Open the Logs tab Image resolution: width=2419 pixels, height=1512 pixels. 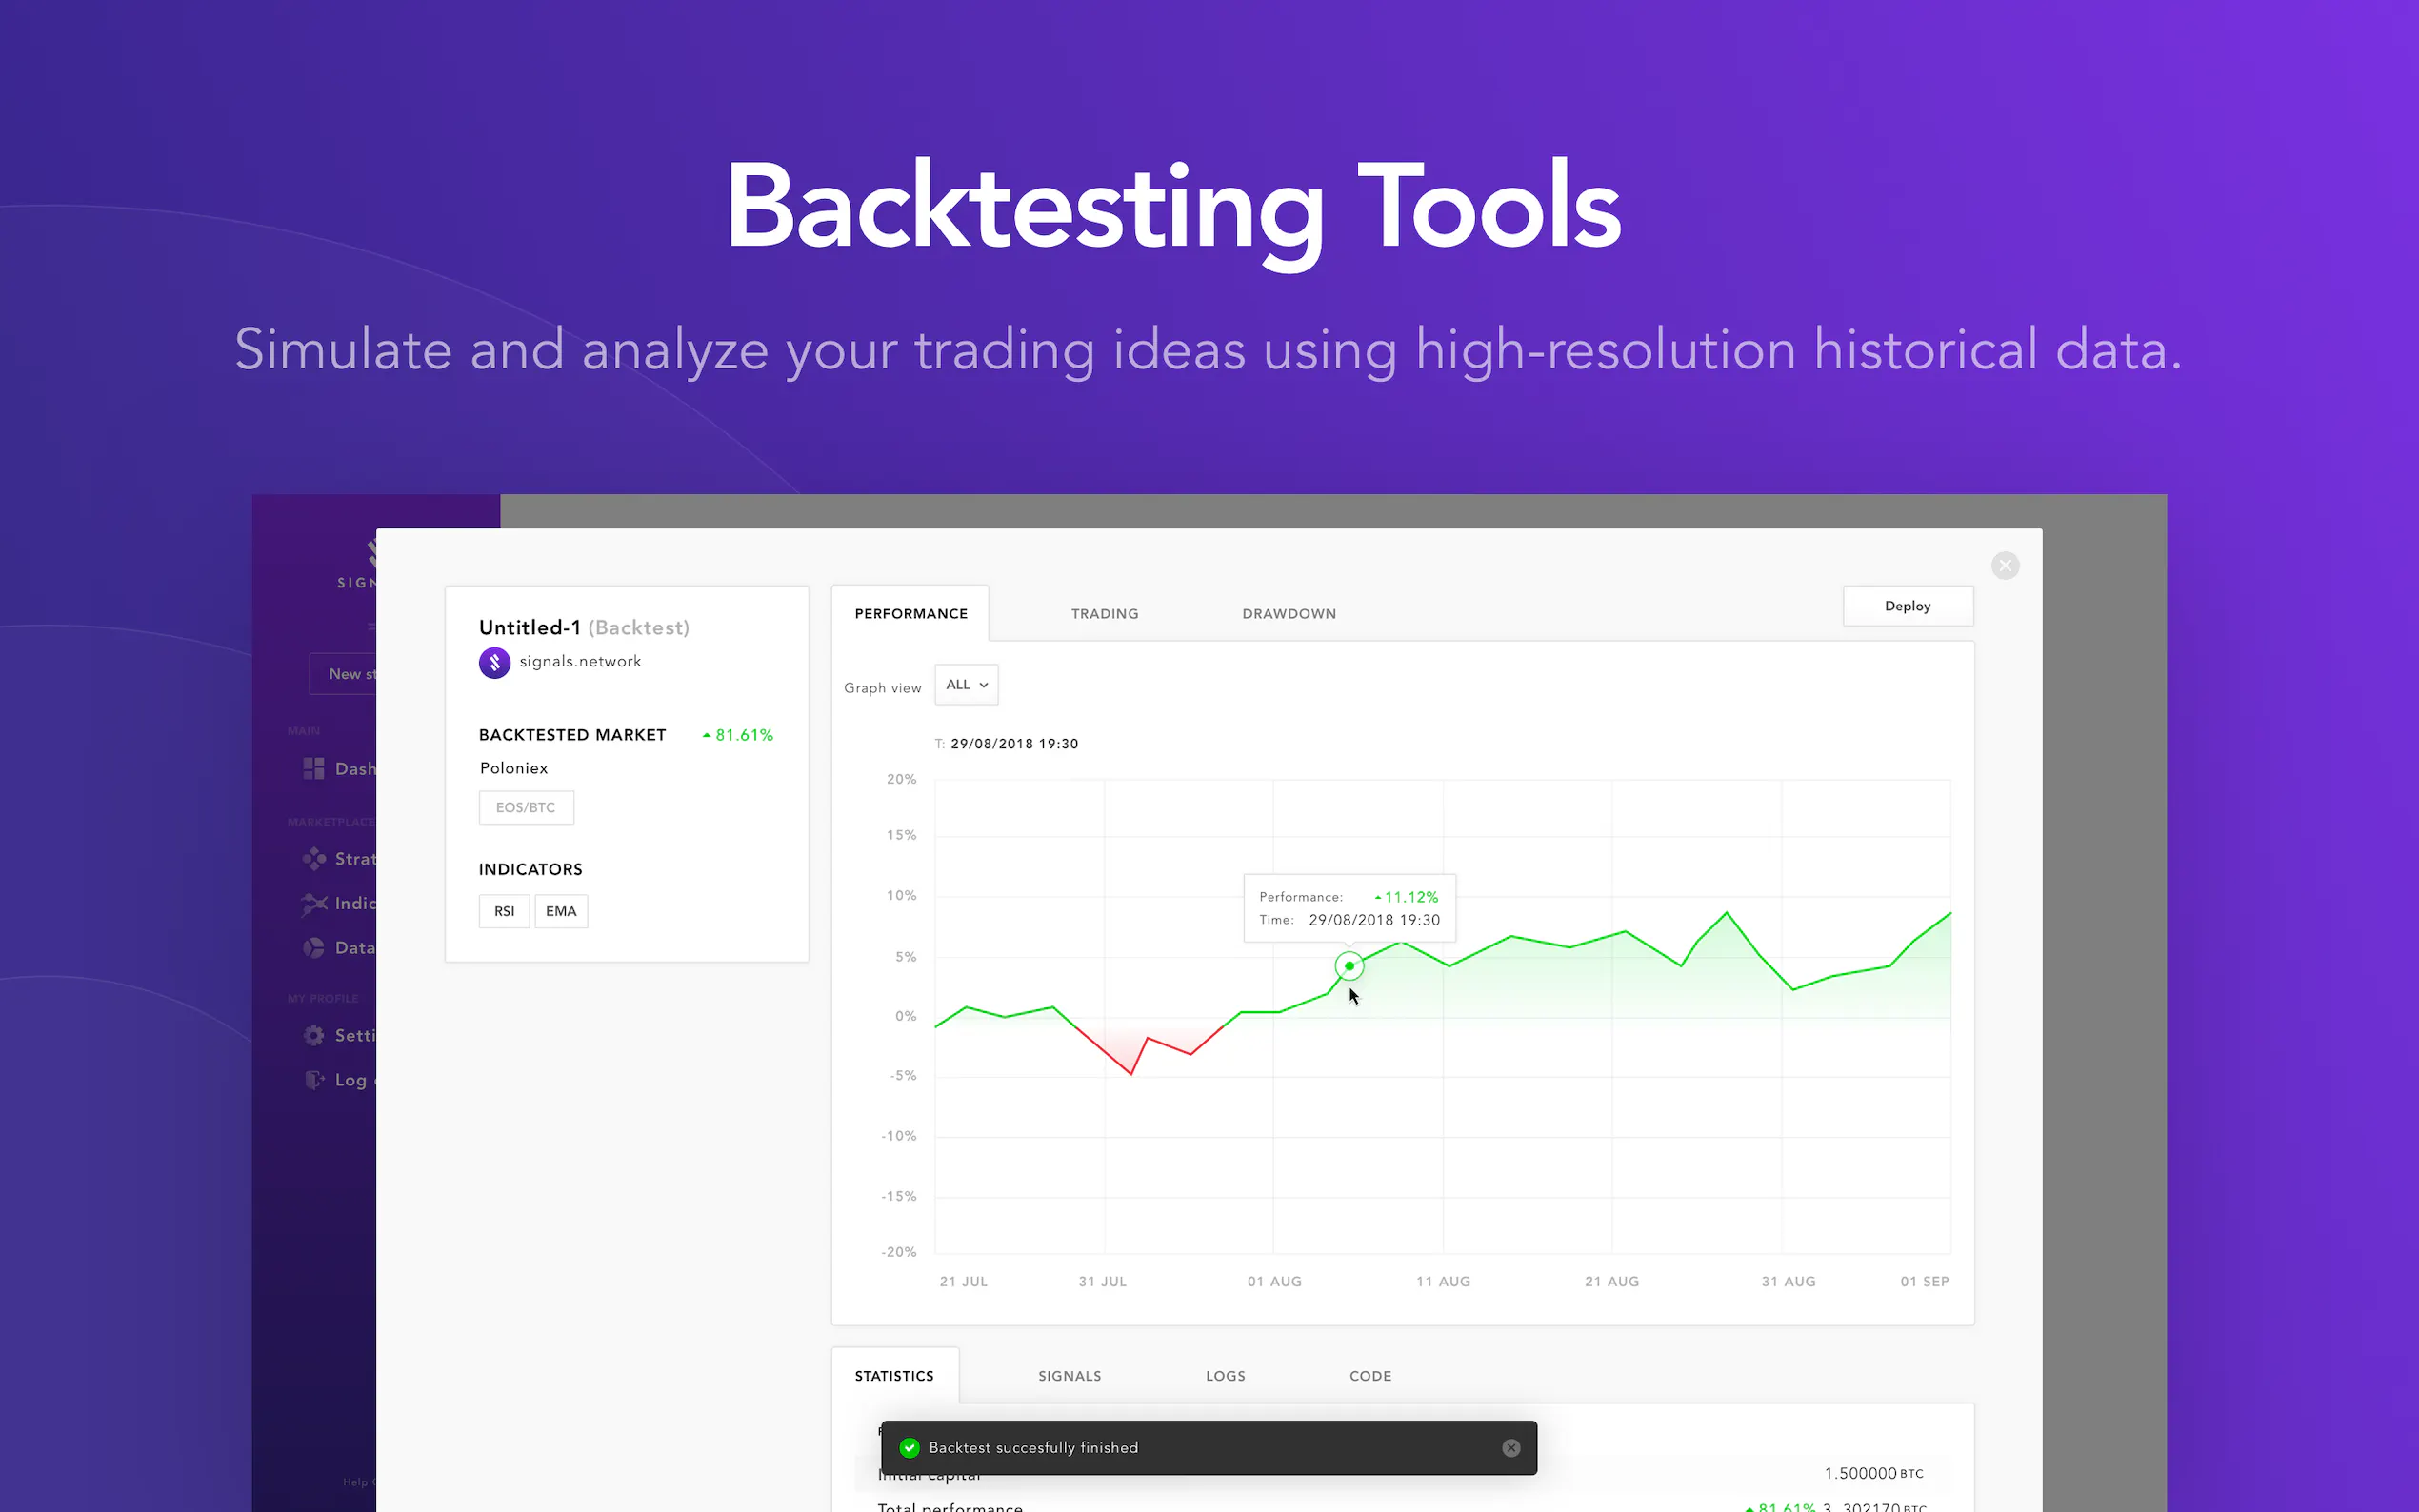(1225, 1376)
